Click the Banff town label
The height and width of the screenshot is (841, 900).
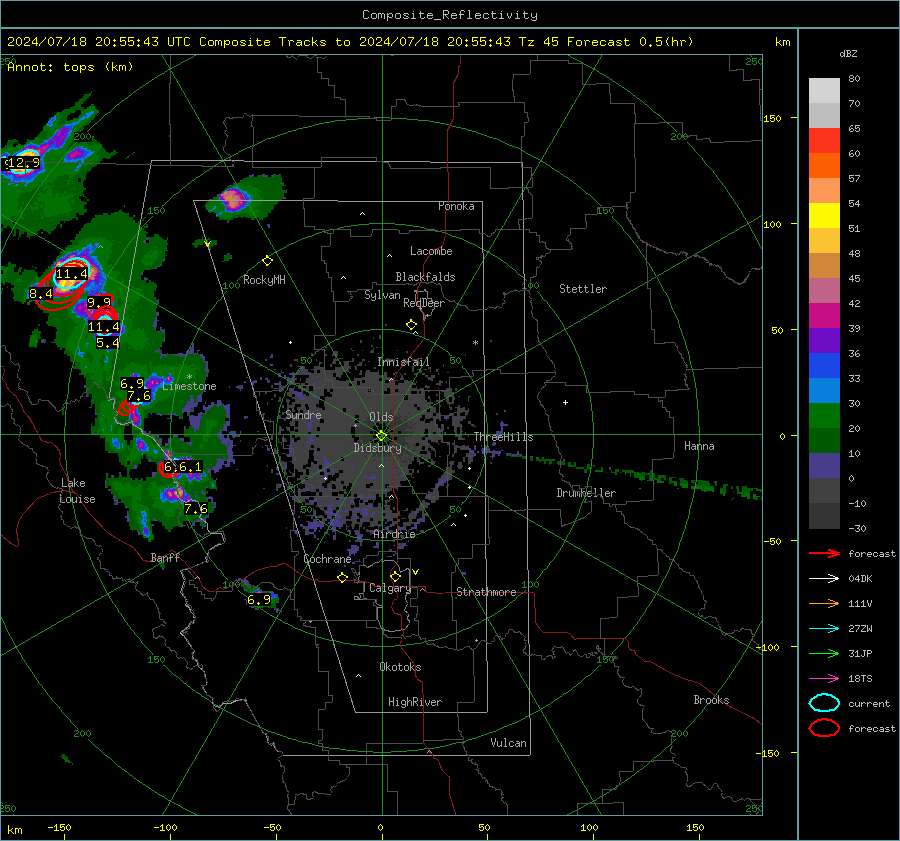tap(165, 557)
